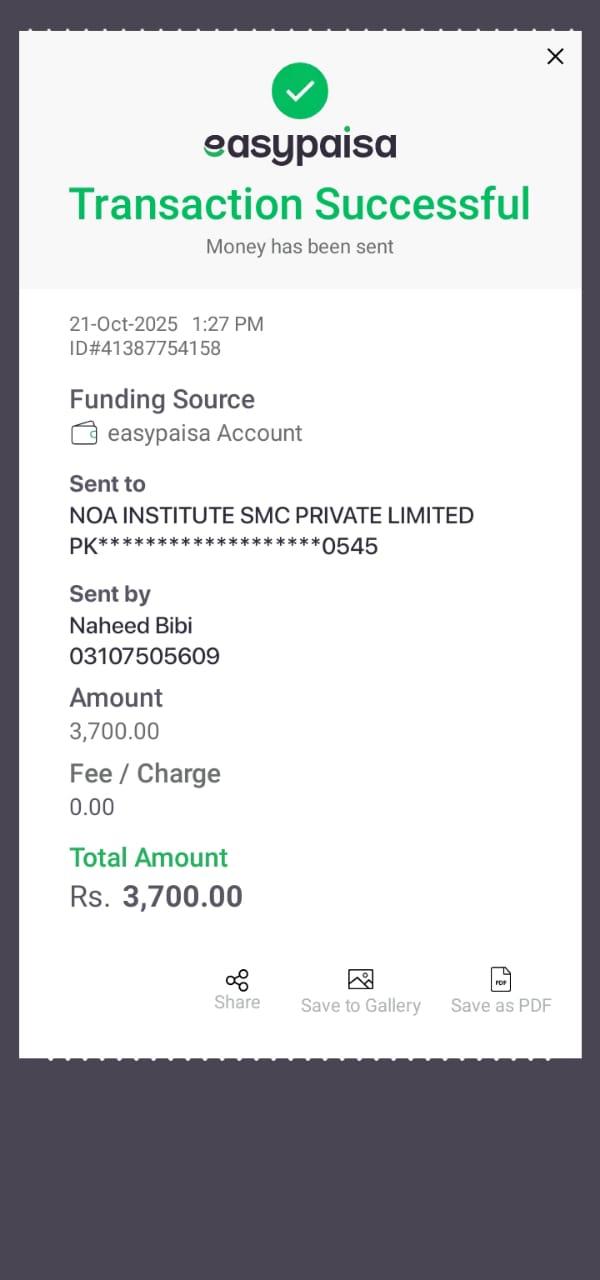Select the transaction ID number 41387754158
Viewport: 600px width, 1280px height.
click(x=145, y=349)
